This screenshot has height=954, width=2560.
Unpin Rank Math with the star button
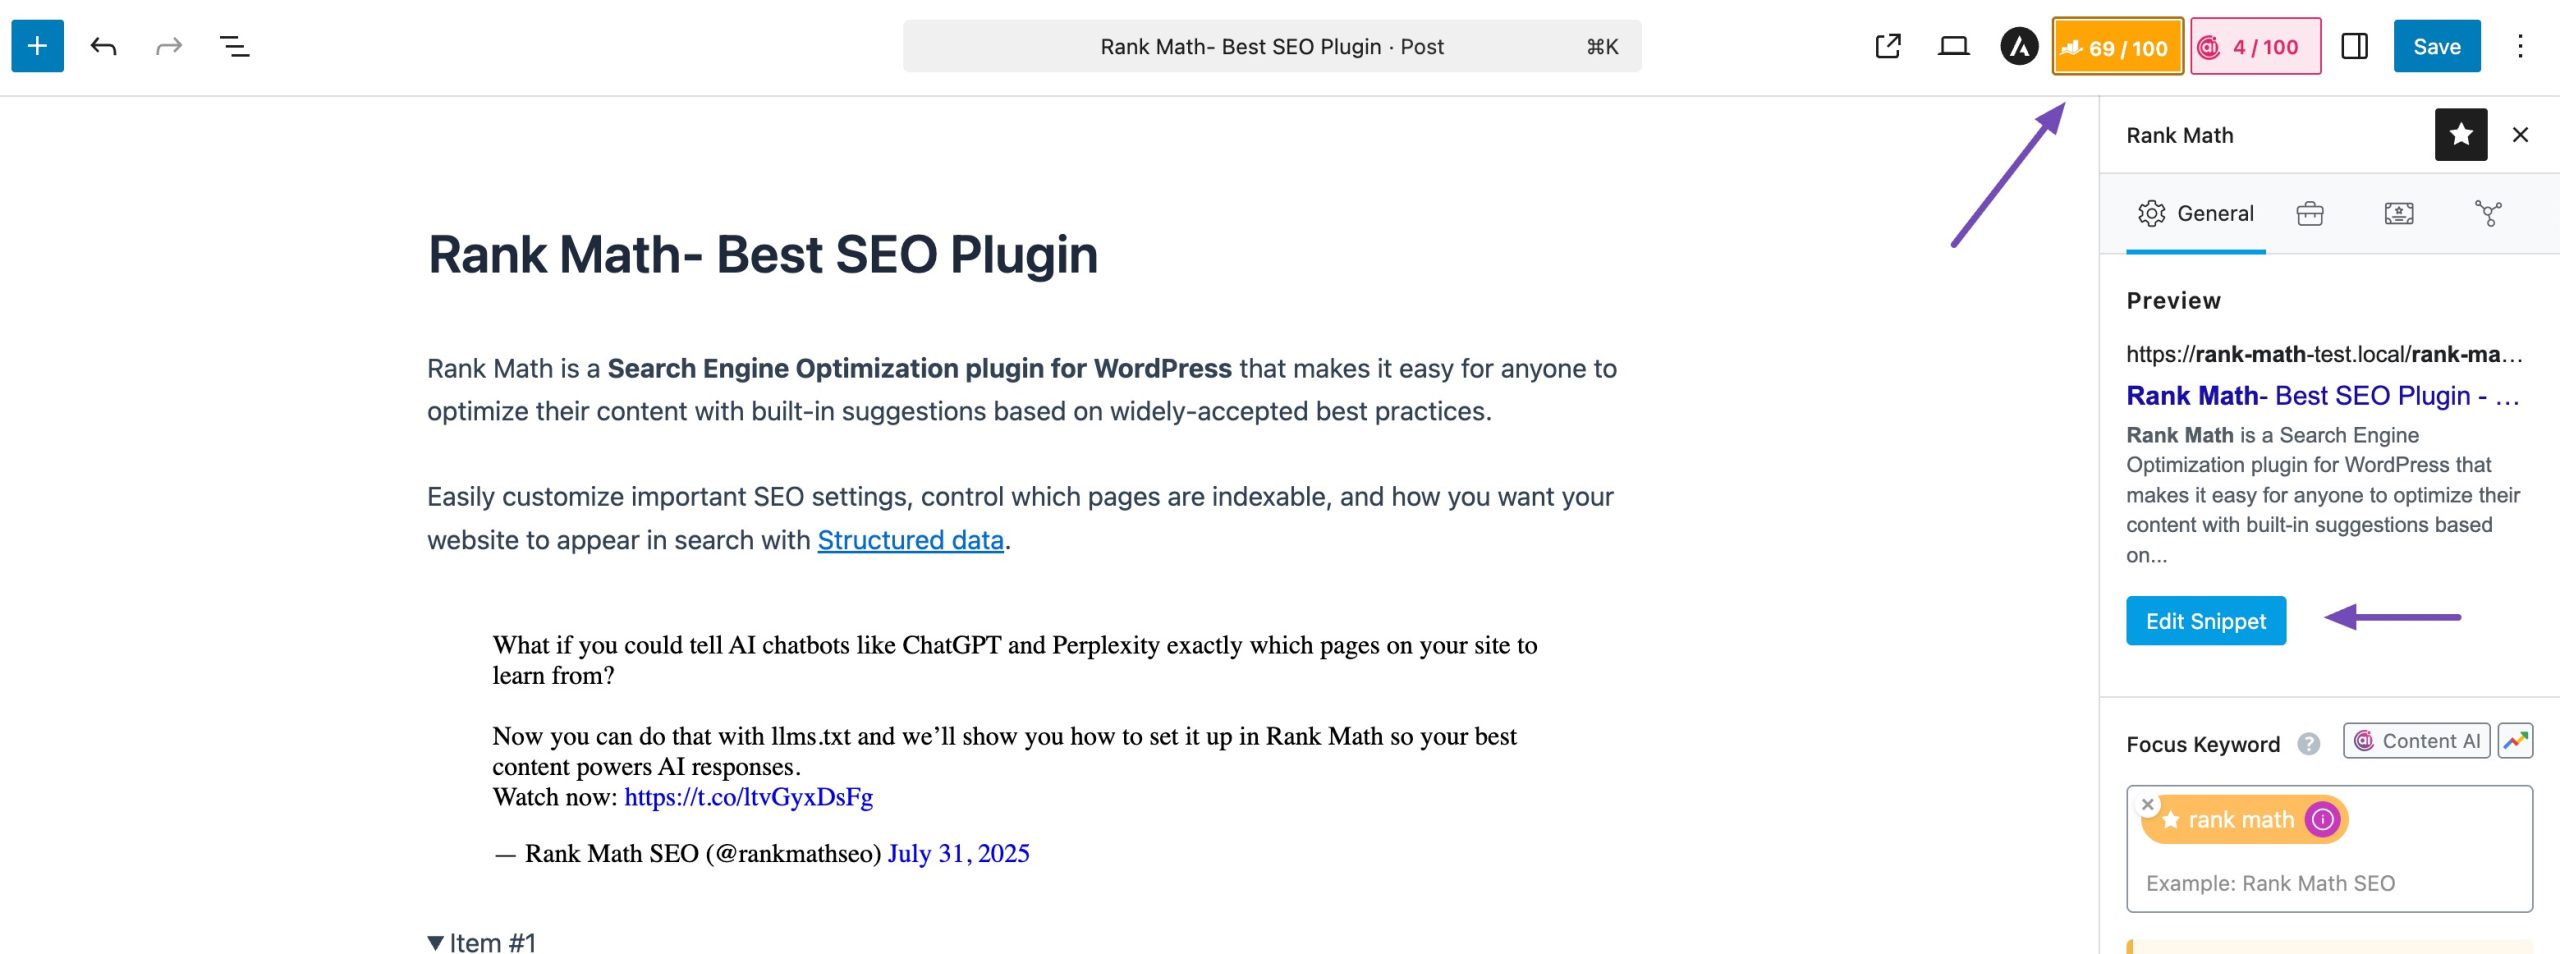[x=2460, y=134]
